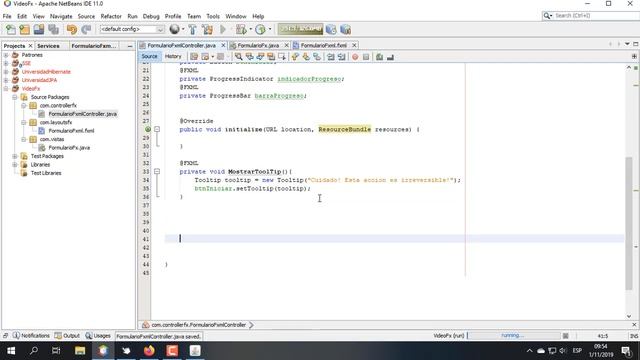This screenshot has height=360, width=640.
Task: Collapse the VideoFx project node
Action: (x=6, y=89)
